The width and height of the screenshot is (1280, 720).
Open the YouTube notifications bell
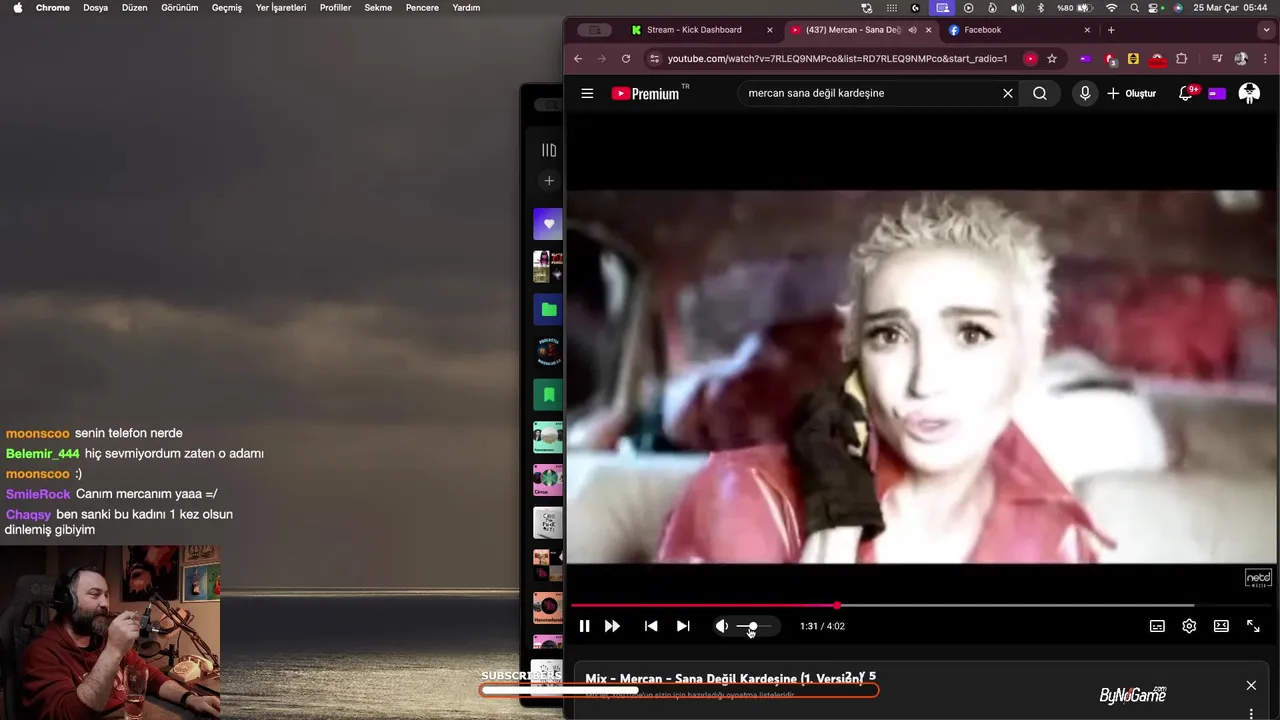[x=1187, y=93]
